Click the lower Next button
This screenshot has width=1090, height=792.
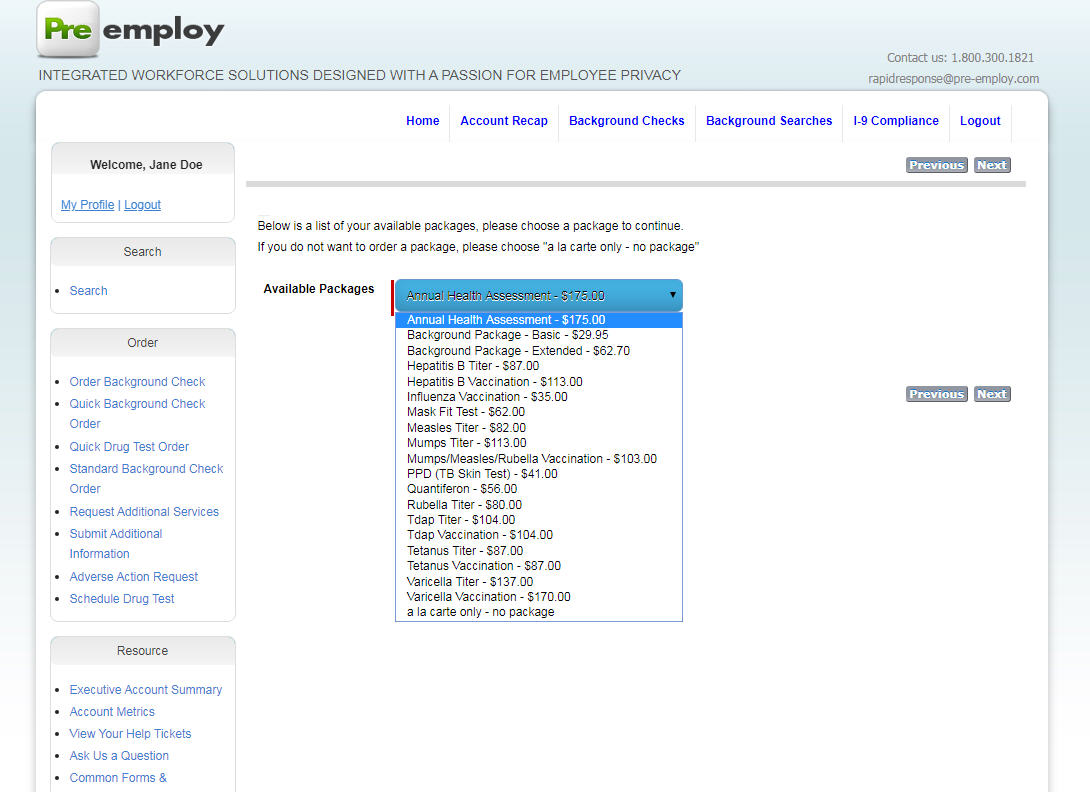[991, 394]
